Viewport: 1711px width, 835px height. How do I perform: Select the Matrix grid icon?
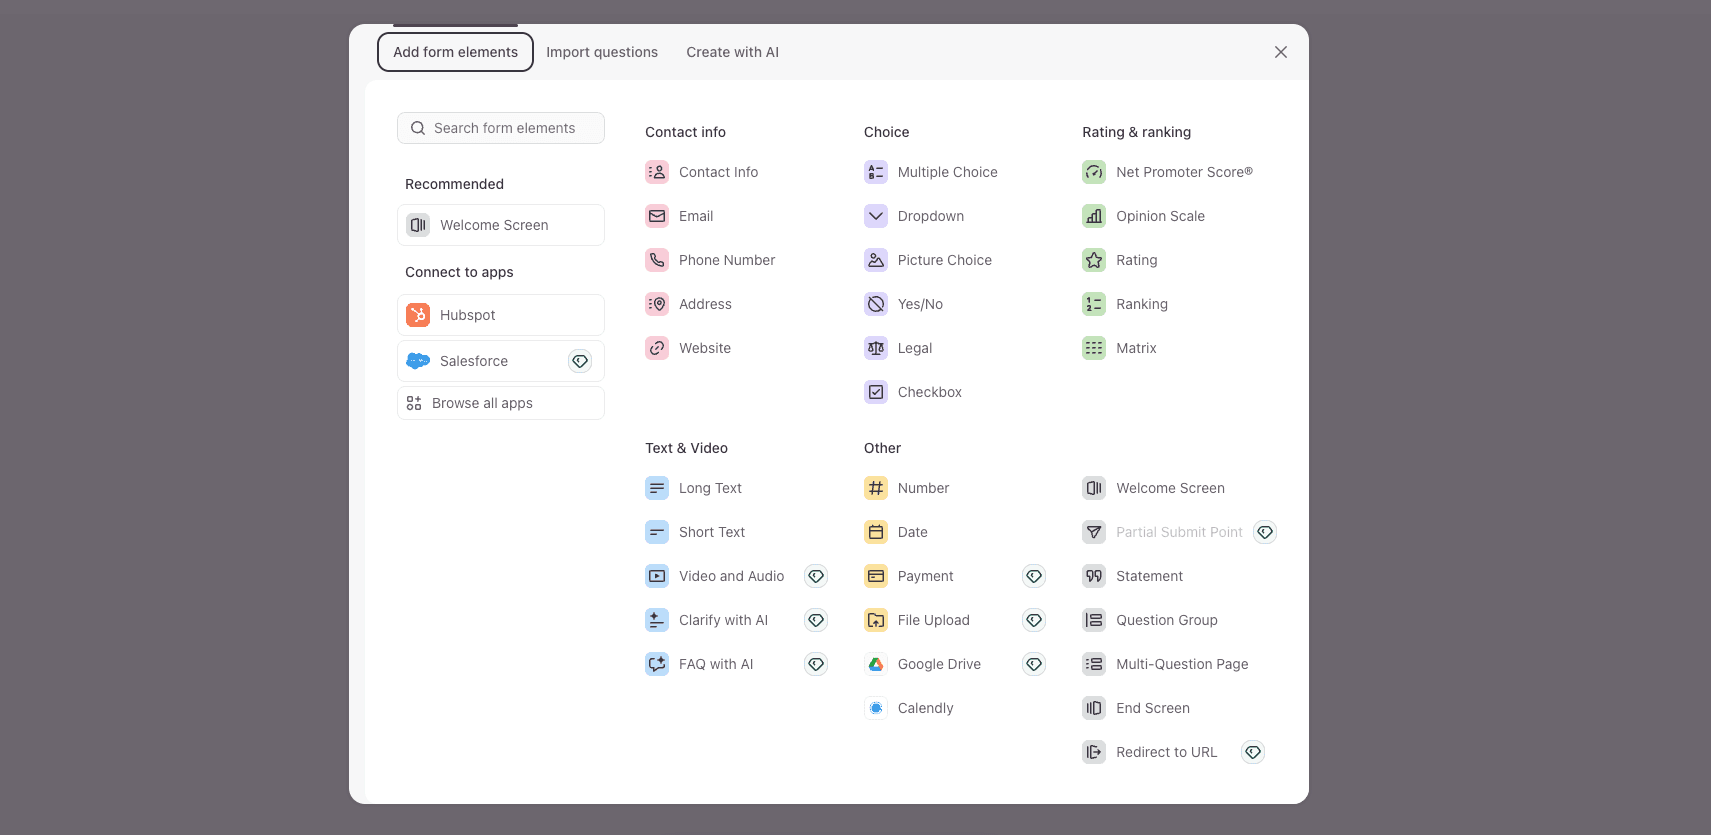(x=1094, y=348)
